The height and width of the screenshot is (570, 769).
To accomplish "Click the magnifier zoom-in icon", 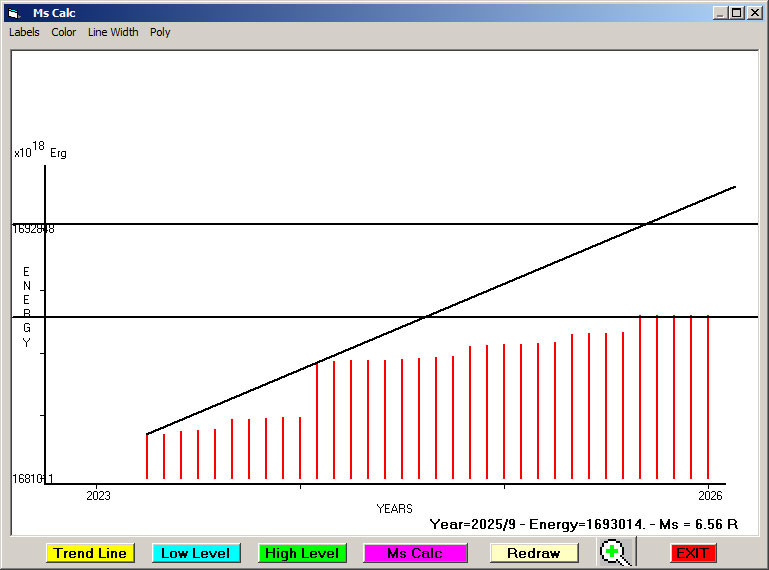I will (x=615, y=553).
